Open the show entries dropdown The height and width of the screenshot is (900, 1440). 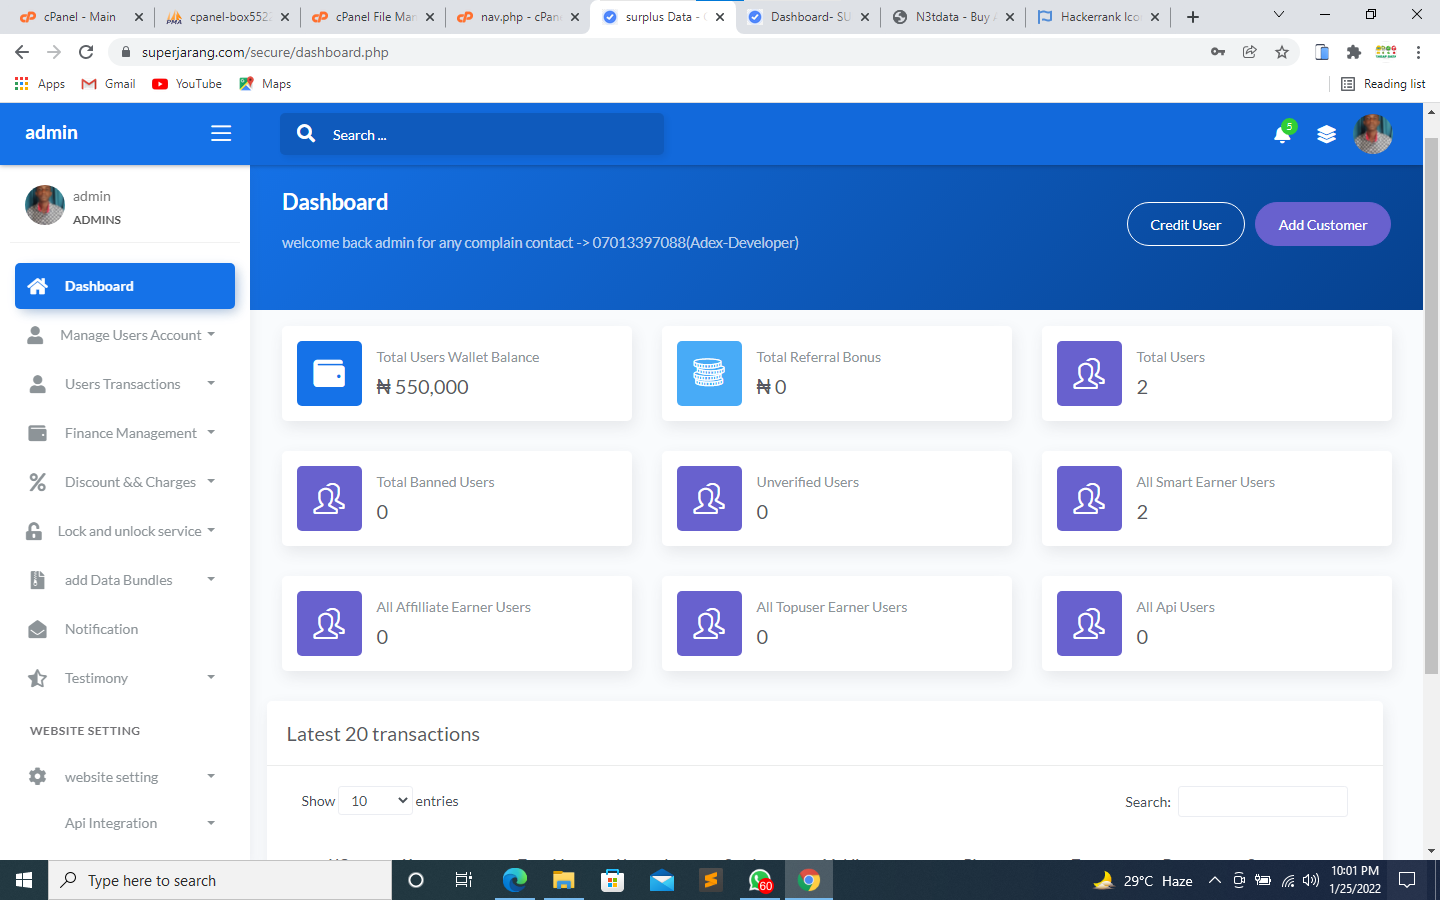click(375, 801)
